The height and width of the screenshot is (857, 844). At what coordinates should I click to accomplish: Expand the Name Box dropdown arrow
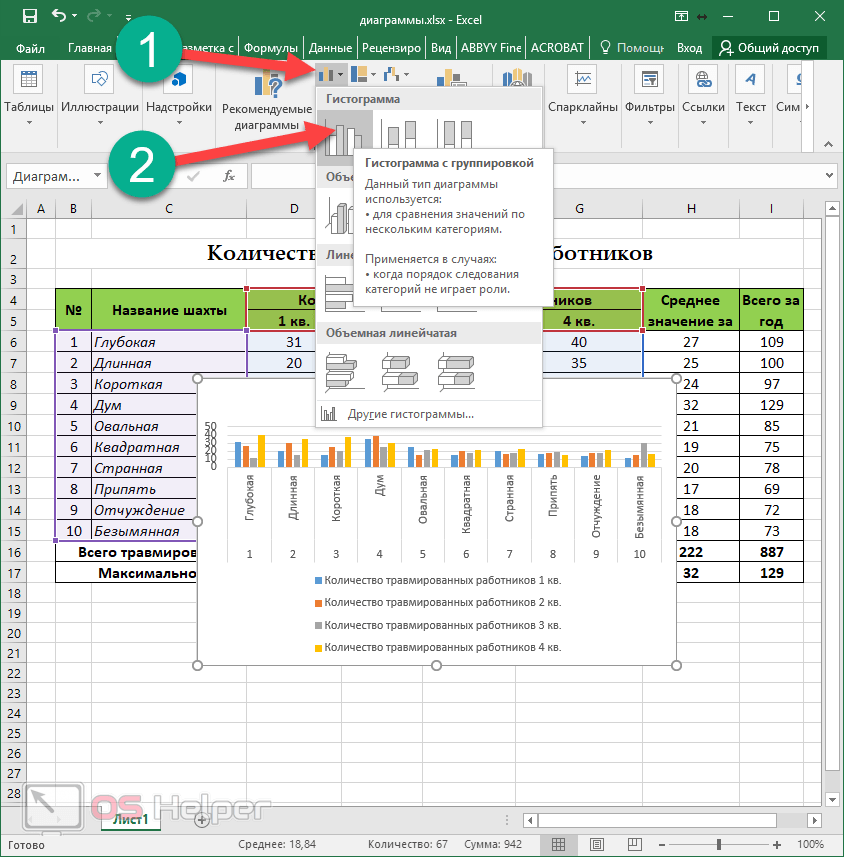(97, 176)
